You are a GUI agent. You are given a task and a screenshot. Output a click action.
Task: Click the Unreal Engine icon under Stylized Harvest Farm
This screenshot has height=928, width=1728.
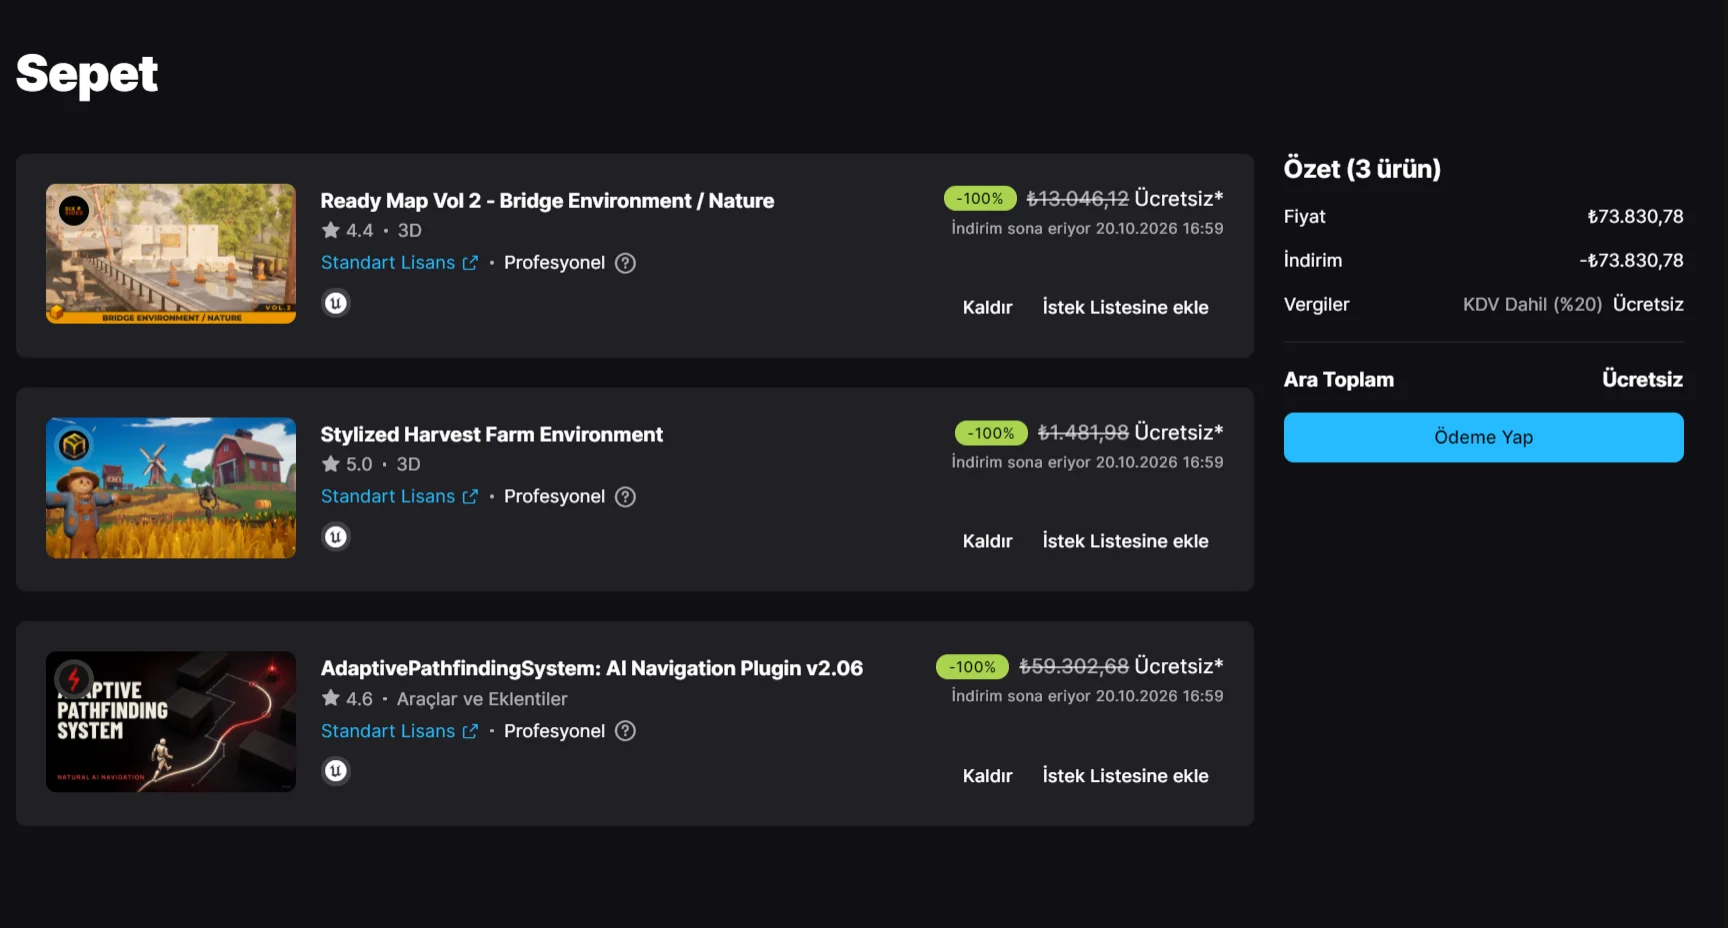click(x=336, y=537)
